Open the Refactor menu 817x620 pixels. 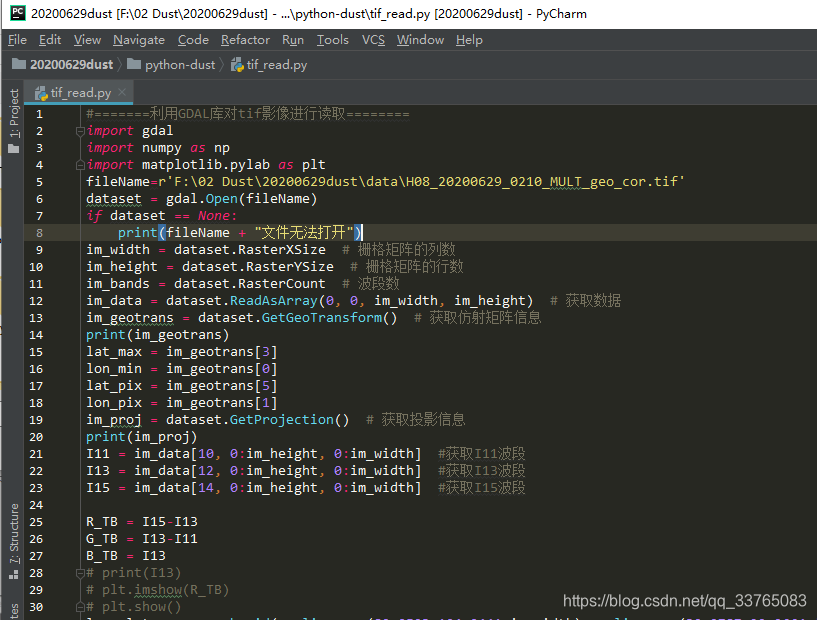pyautogui.click(x=245, y=40)
